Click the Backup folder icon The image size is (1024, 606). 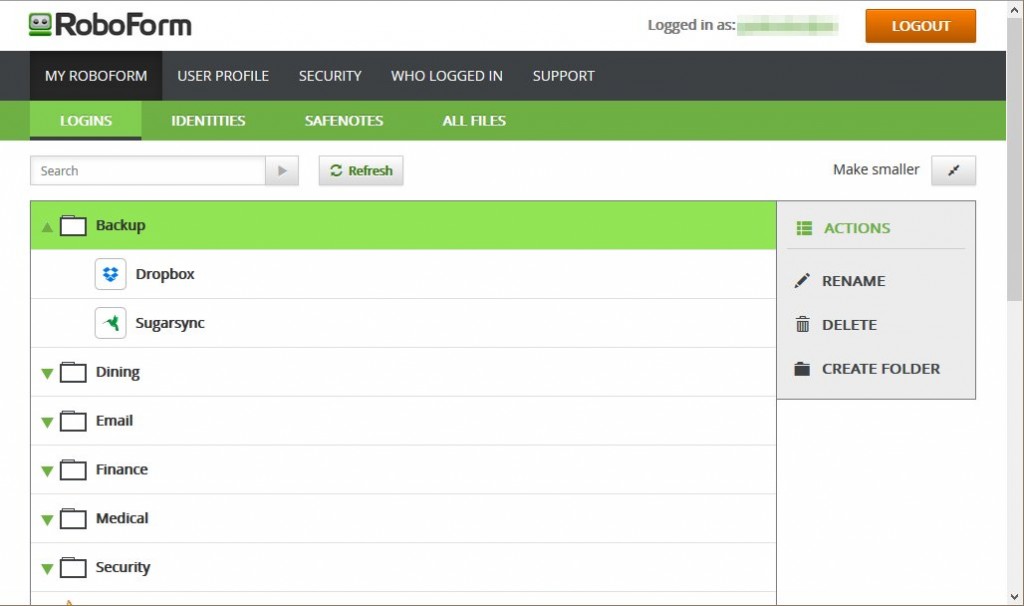(73, 225)
